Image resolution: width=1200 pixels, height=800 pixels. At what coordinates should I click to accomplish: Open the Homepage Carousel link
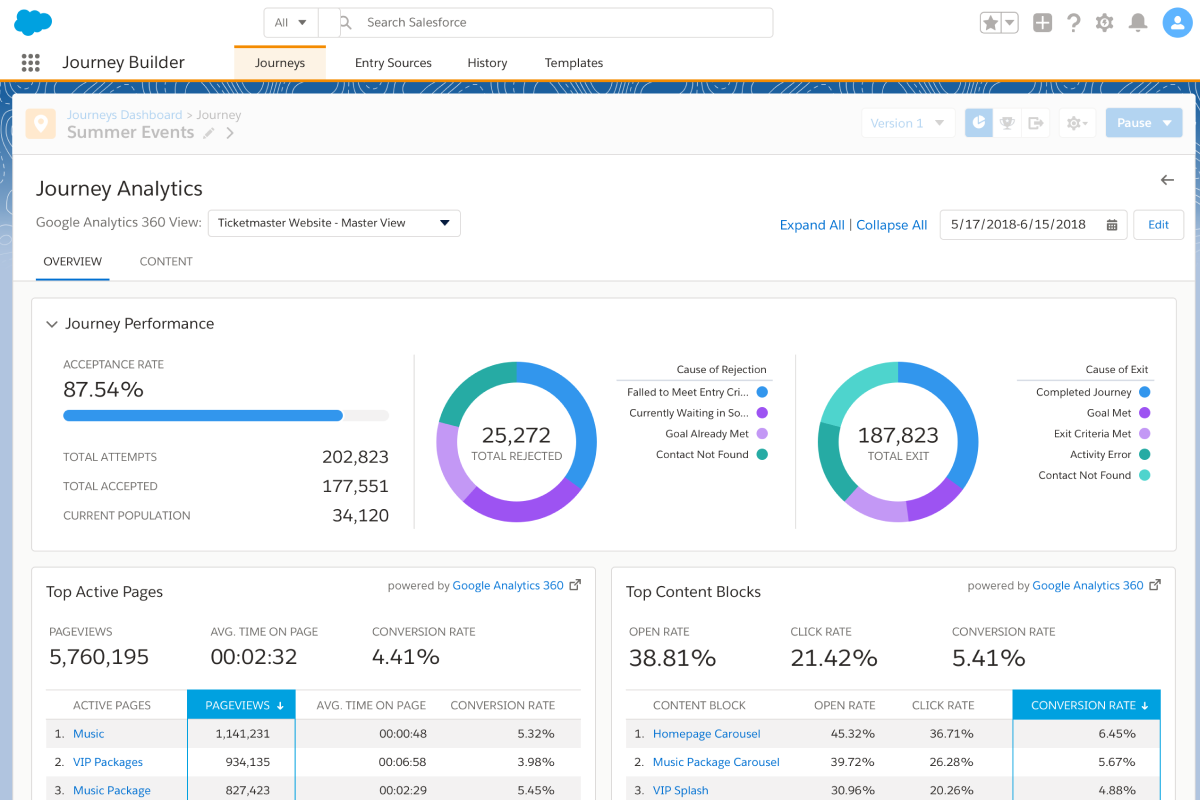click(x=707, y=734)
